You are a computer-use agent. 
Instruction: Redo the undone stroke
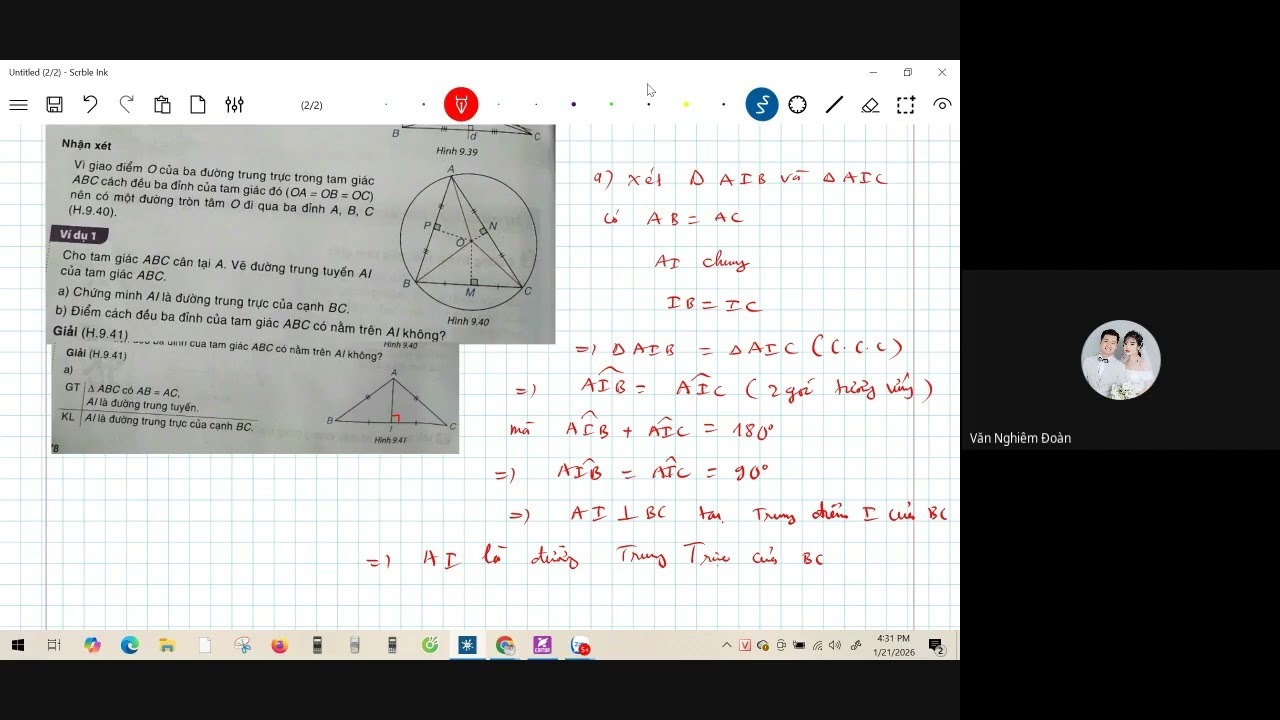(x=127, y=104)
